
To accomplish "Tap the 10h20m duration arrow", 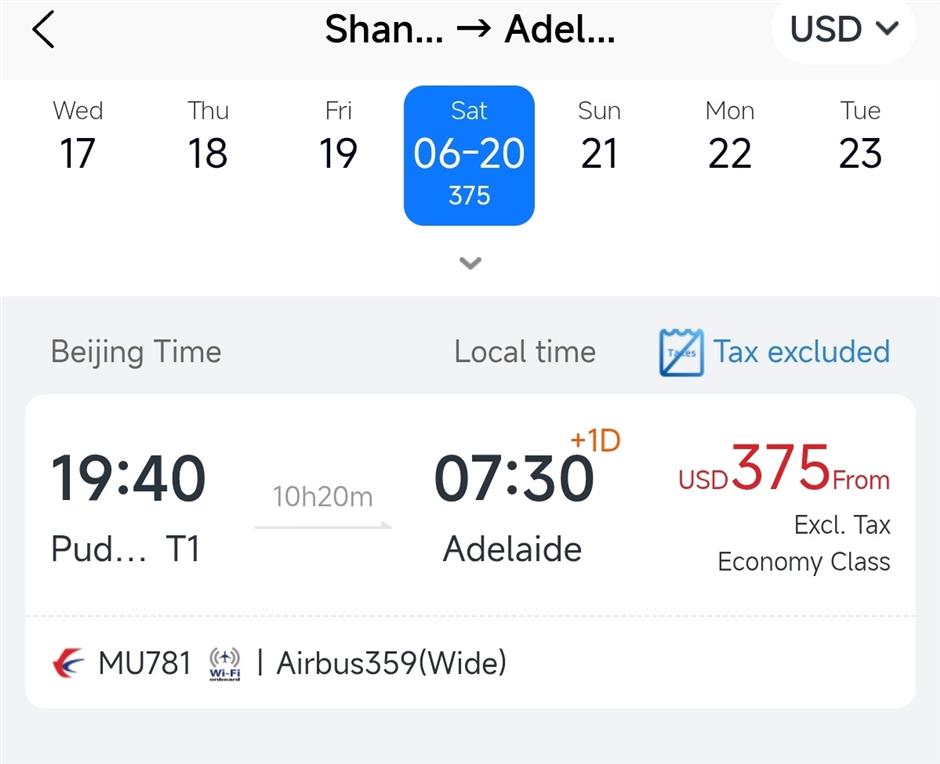I will (323, 508).
